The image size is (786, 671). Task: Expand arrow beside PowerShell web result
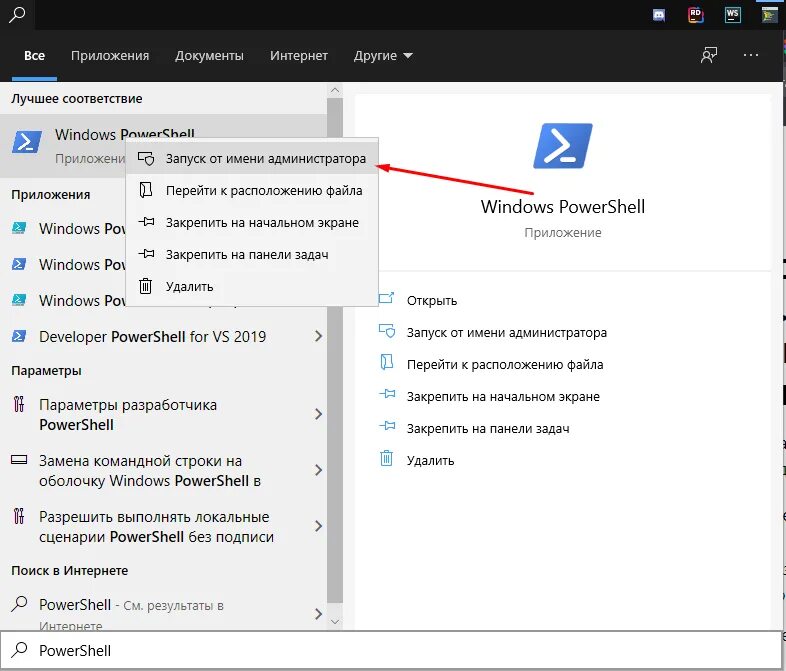tap(318, 614)
